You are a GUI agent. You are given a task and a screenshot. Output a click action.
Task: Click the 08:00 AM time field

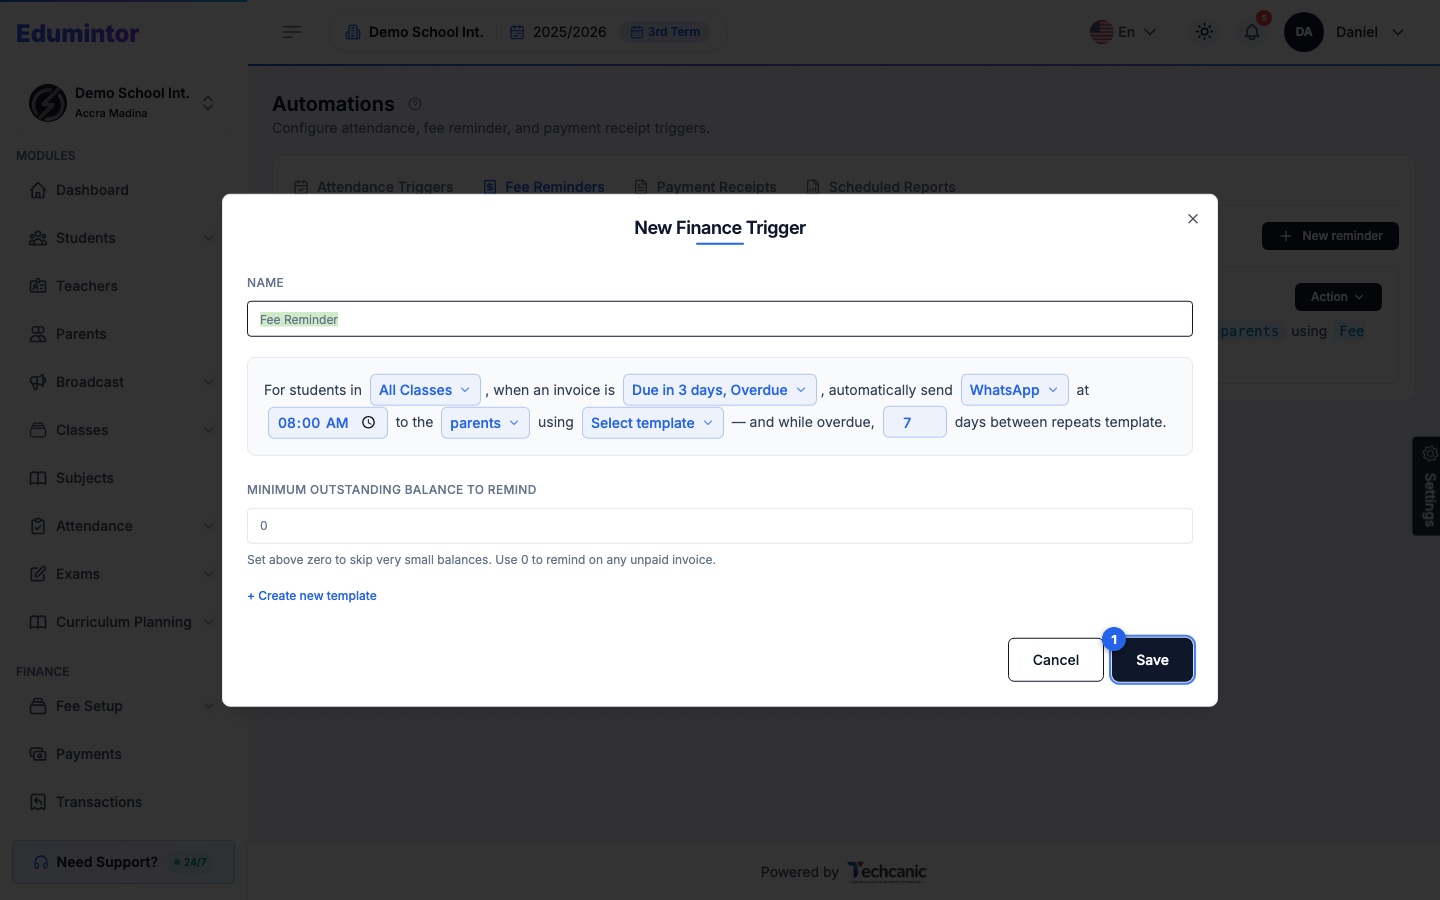coord(328,423)
